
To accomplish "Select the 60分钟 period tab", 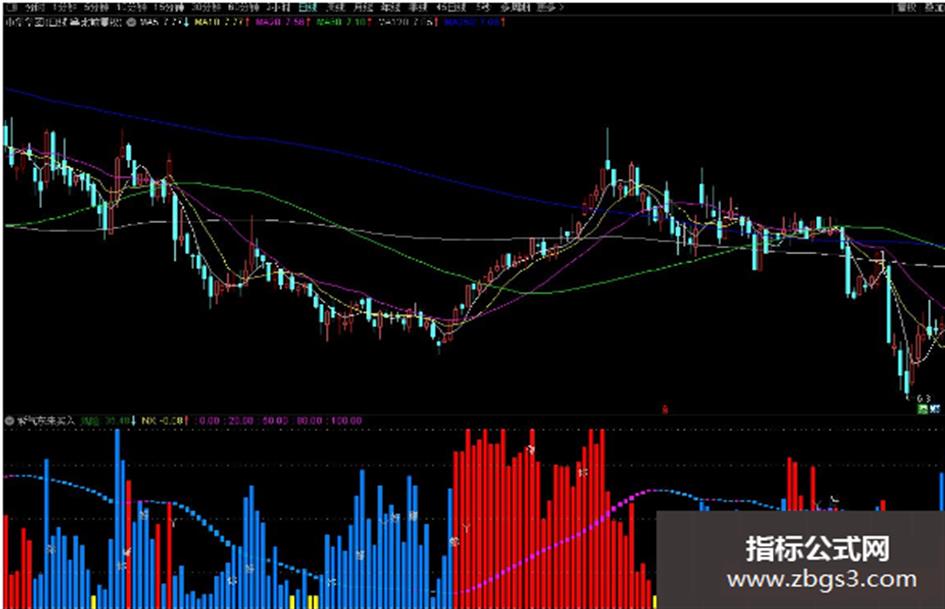I will [242, 7].
